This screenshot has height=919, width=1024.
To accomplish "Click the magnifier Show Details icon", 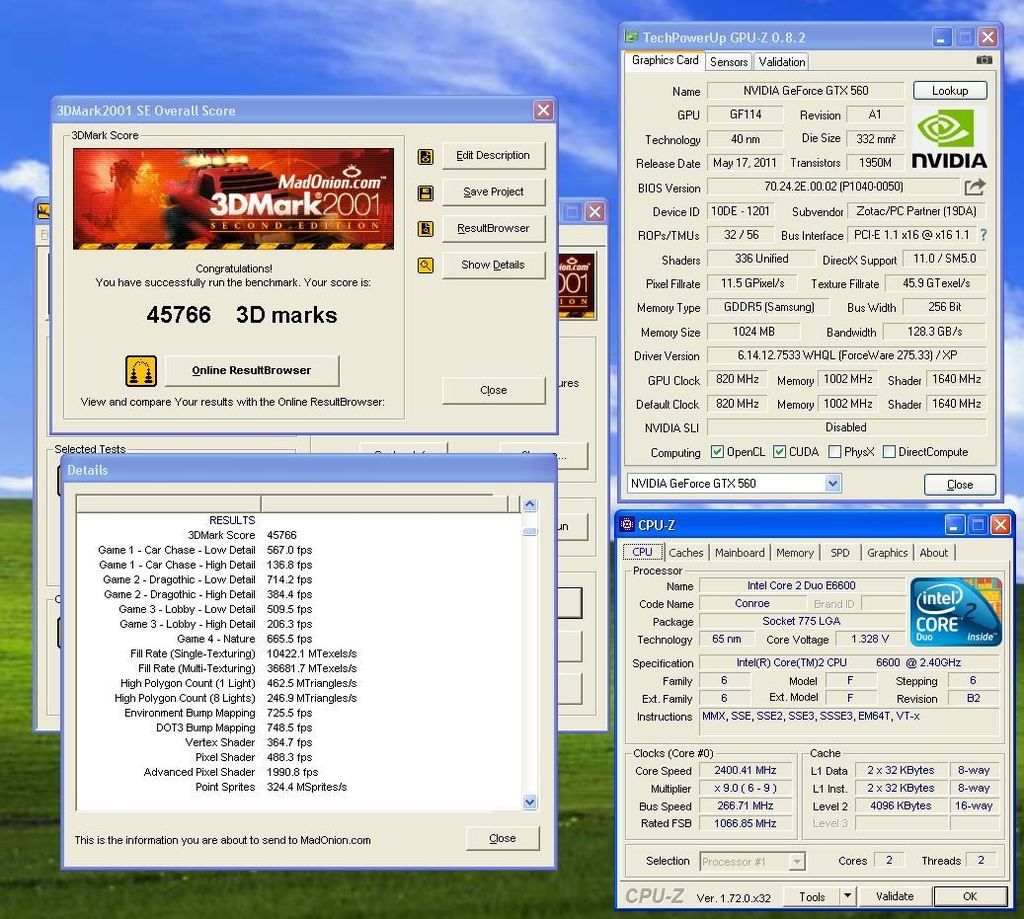I will [x=426, y=265].
